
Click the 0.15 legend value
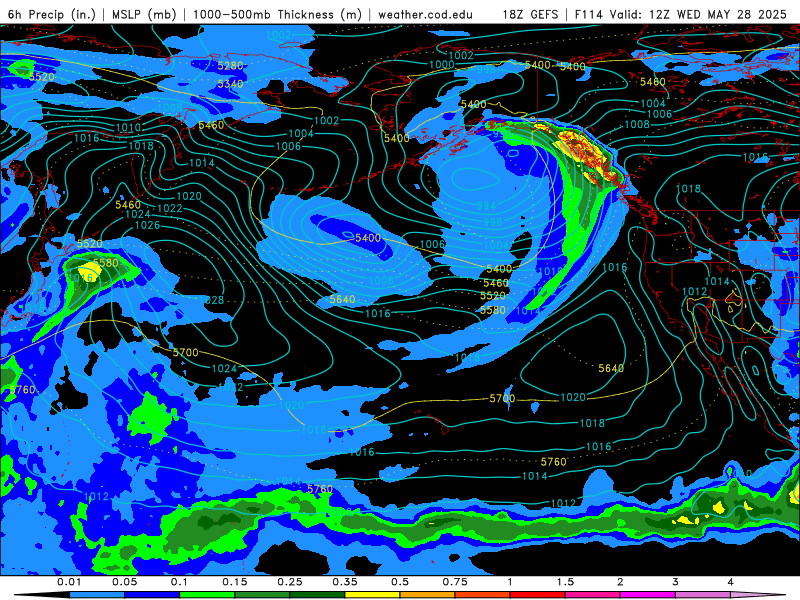(235, 582)
